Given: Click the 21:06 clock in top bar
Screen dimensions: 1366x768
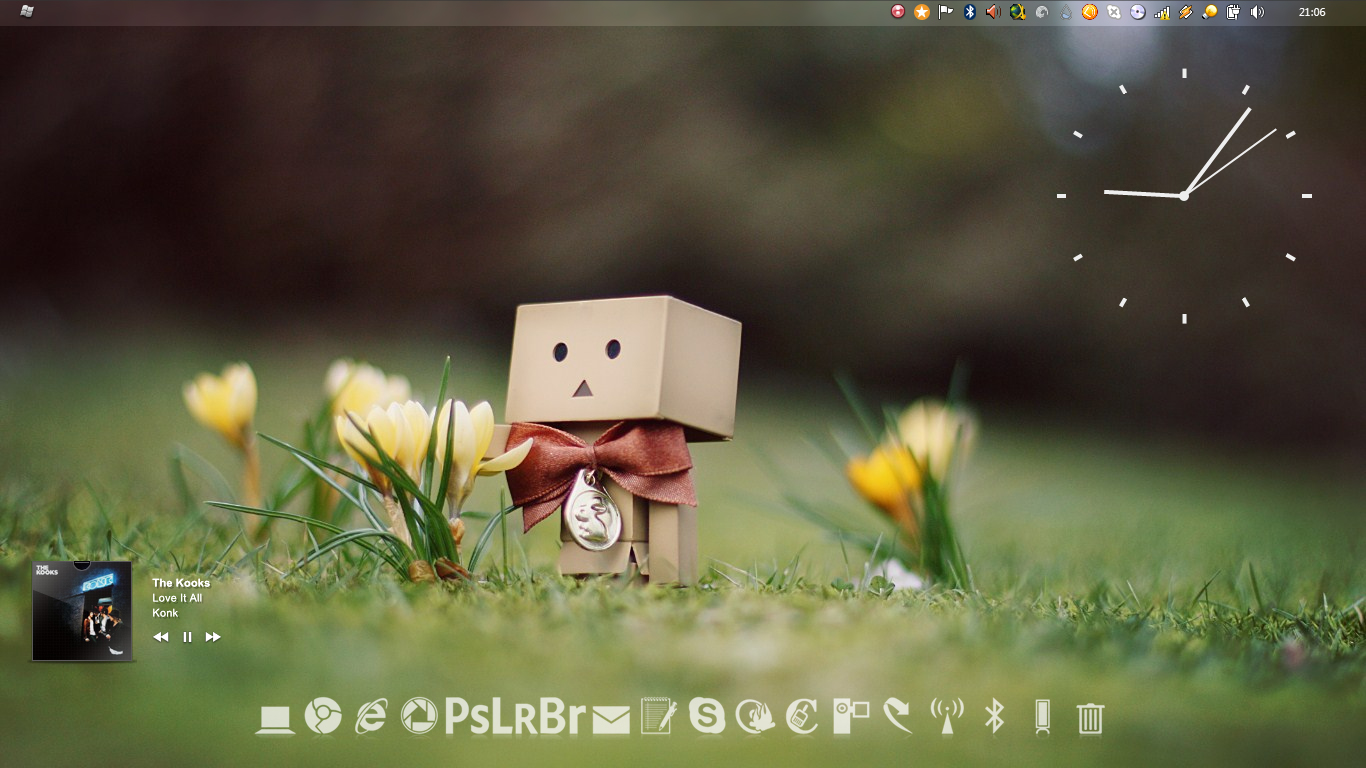Looking at the screenshot, I should 1312,12.
